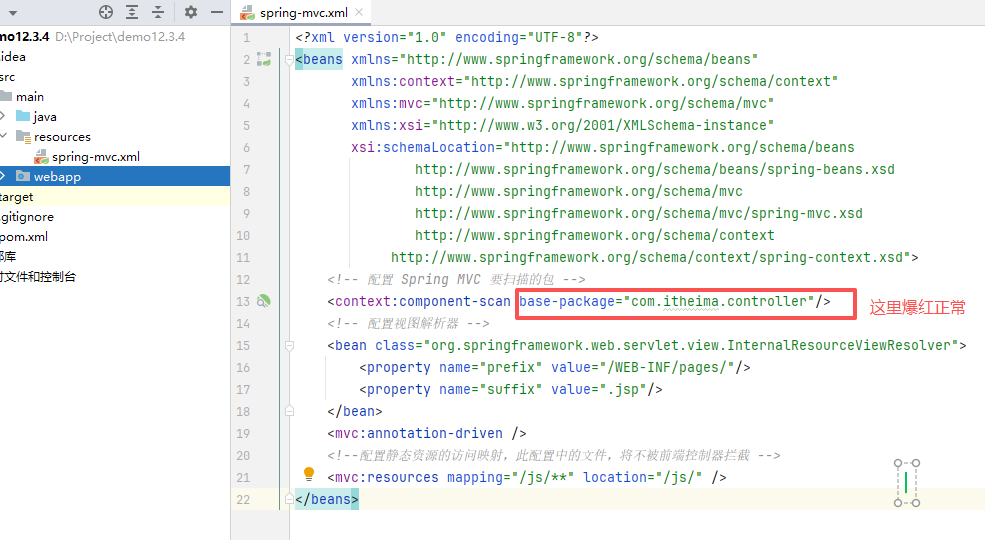Viewport: 985px width, 540px height.
Task: Expand the webapp folder arrow
Action: pos(3,177)
